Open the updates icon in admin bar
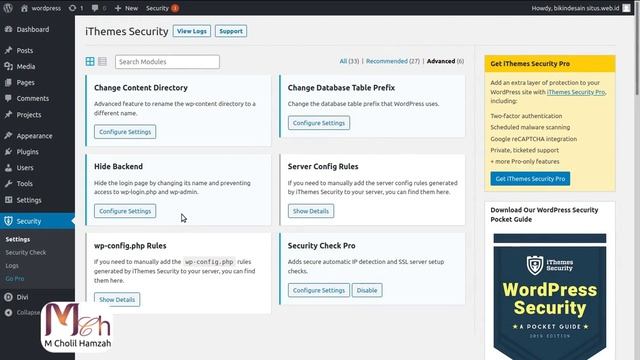The width and height of the screenshot is (640, 360). [x=76, y=8]
